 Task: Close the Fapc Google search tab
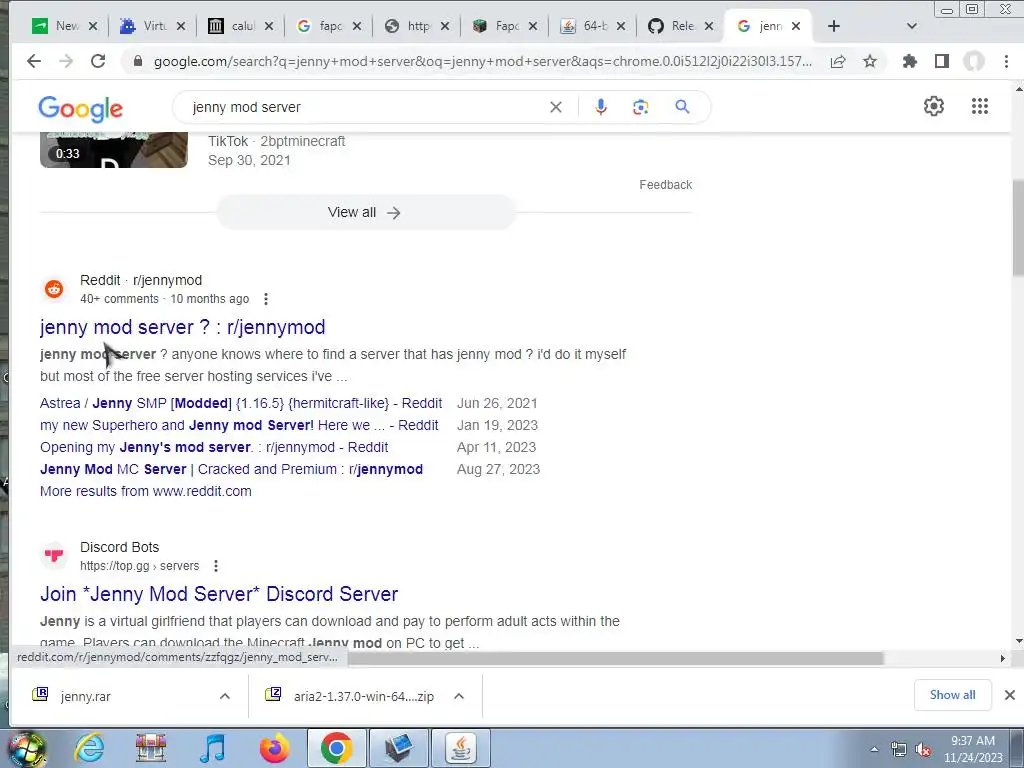click(357, 26)
